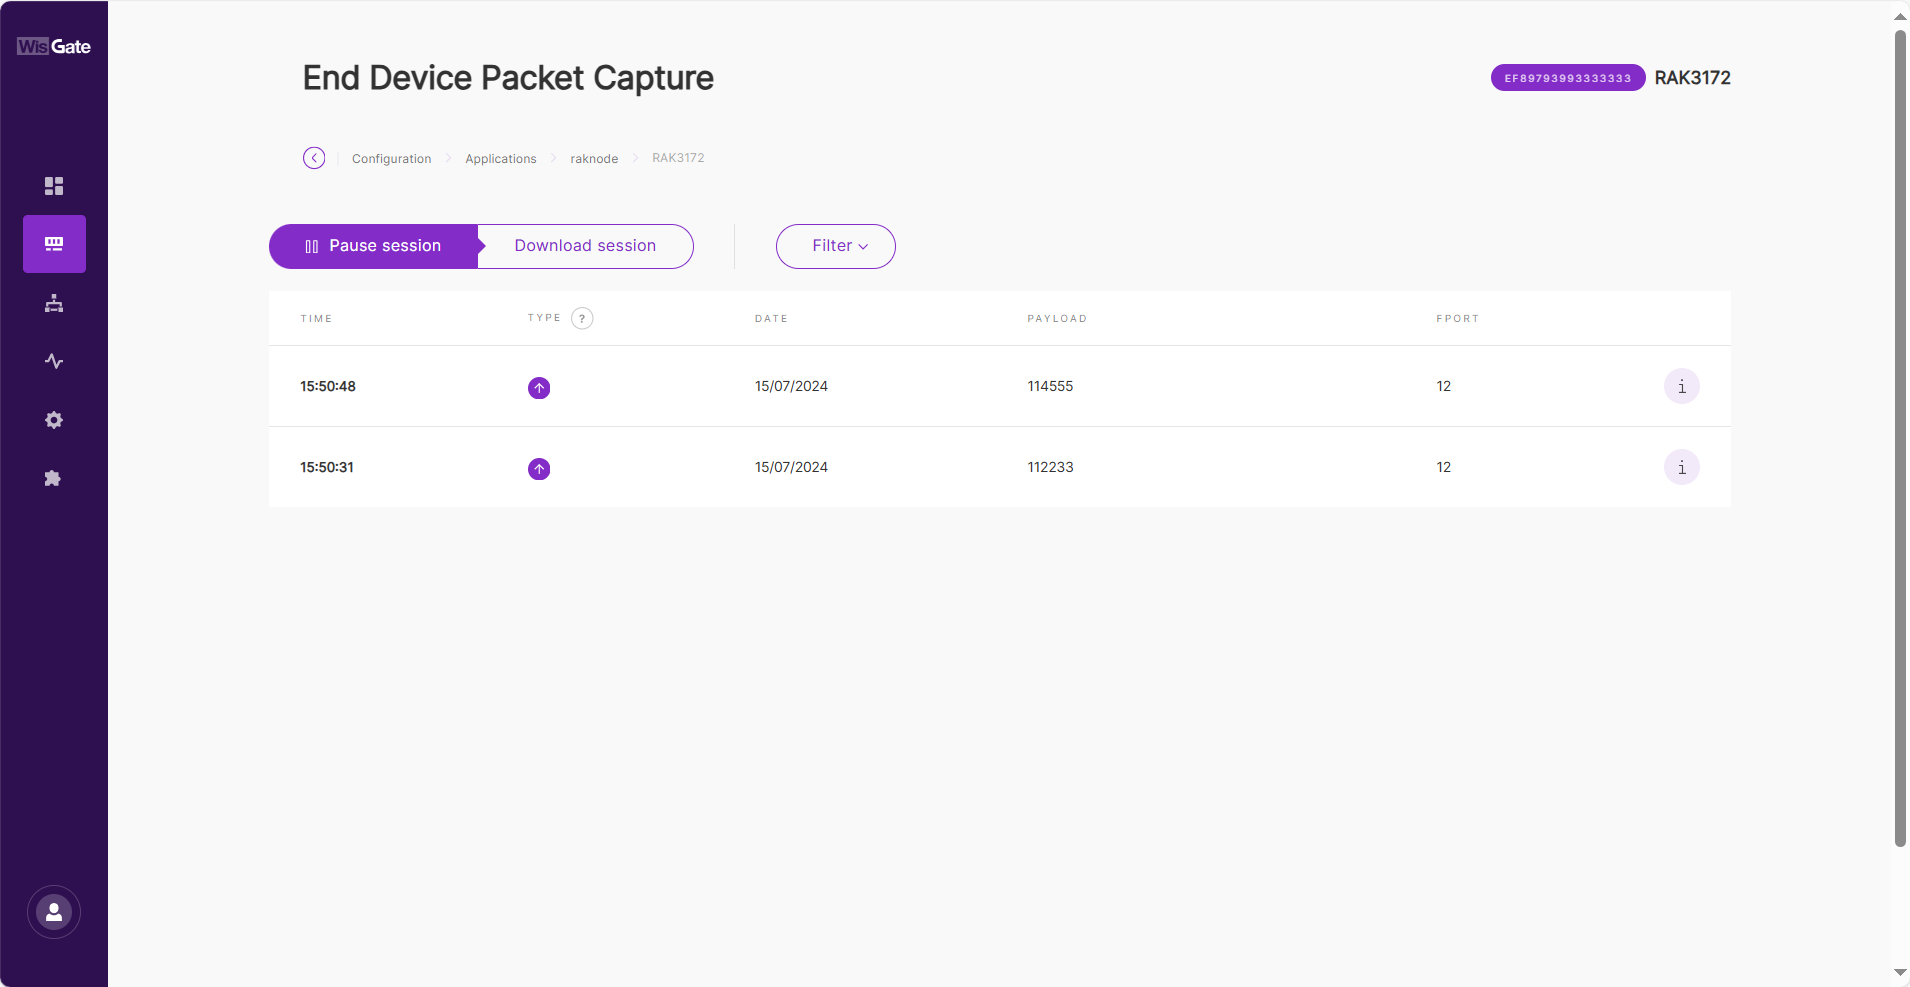
Task: Go to Configuration breadcrumb
Action: point(392,159)
